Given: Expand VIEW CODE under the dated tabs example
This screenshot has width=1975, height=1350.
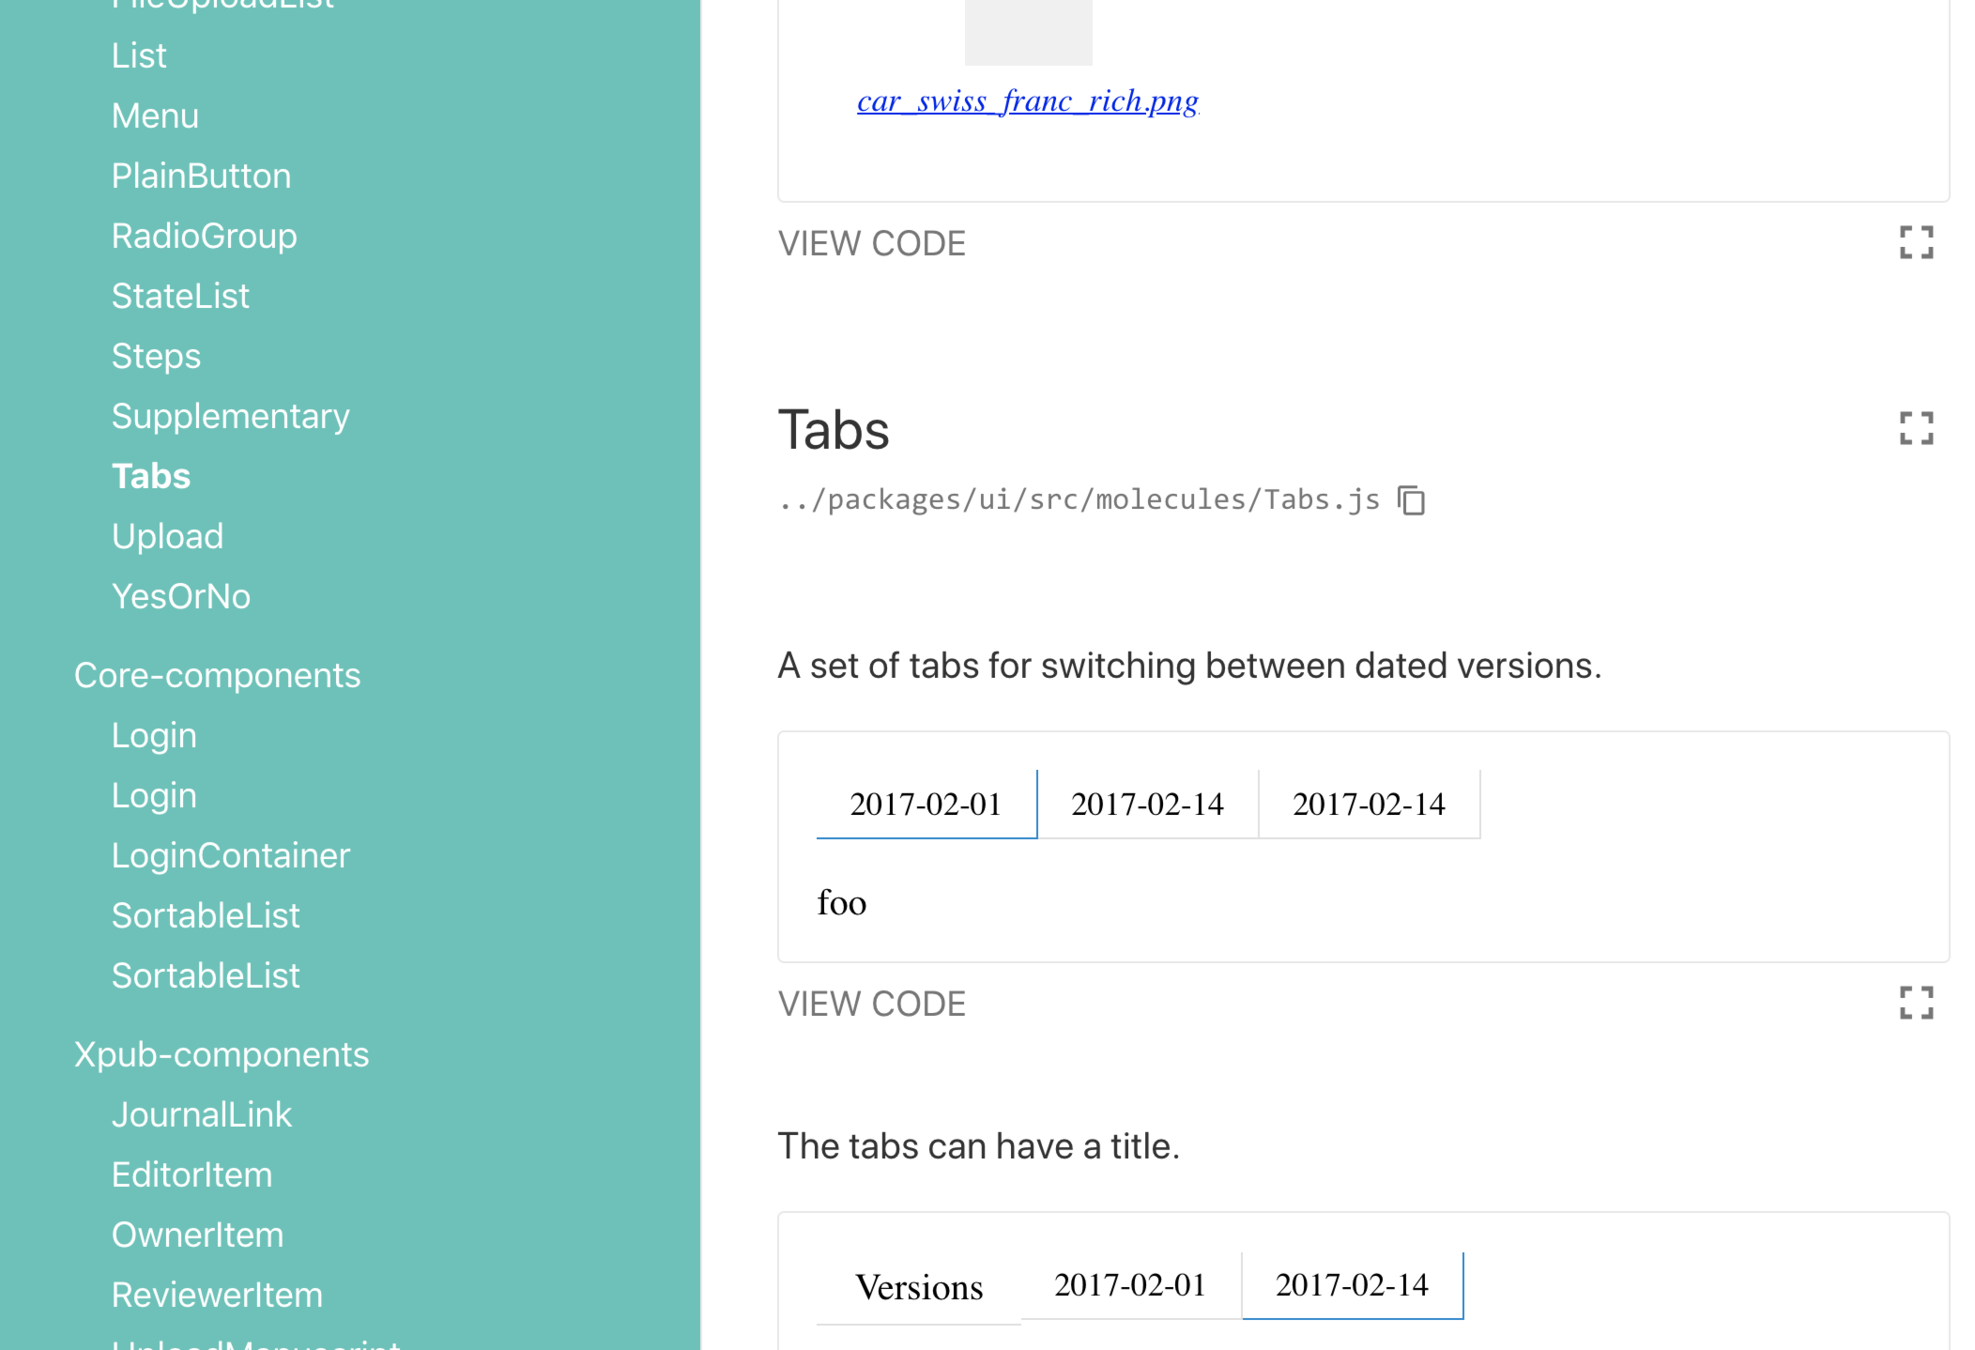Looking at the screenshot, I should tap(871, 1003).
